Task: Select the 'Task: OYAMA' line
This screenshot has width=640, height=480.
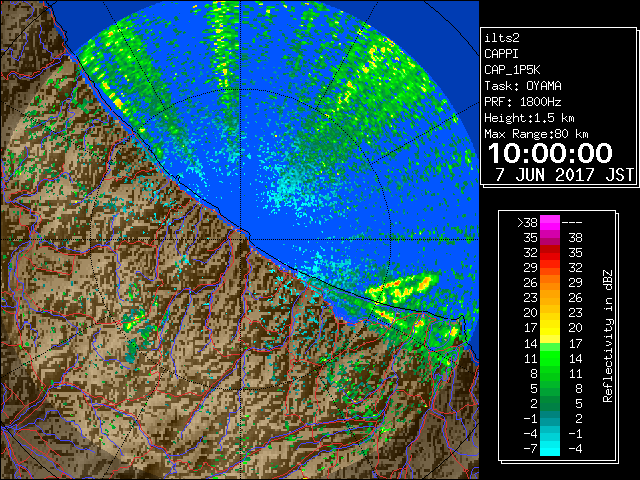Action: 523,86
